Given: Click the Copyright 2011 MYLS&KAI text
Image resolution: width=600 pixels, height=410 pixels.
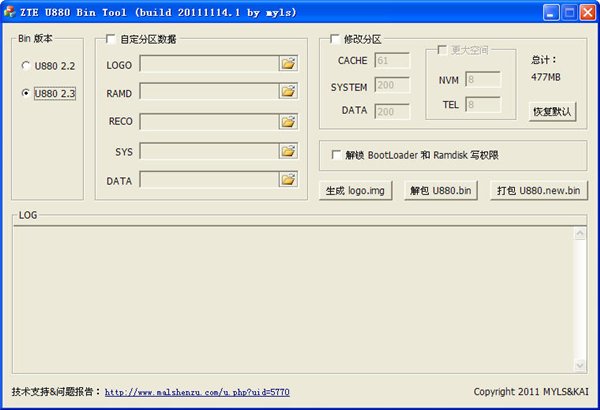Looking at the screenshot, I should click(531, 392).
